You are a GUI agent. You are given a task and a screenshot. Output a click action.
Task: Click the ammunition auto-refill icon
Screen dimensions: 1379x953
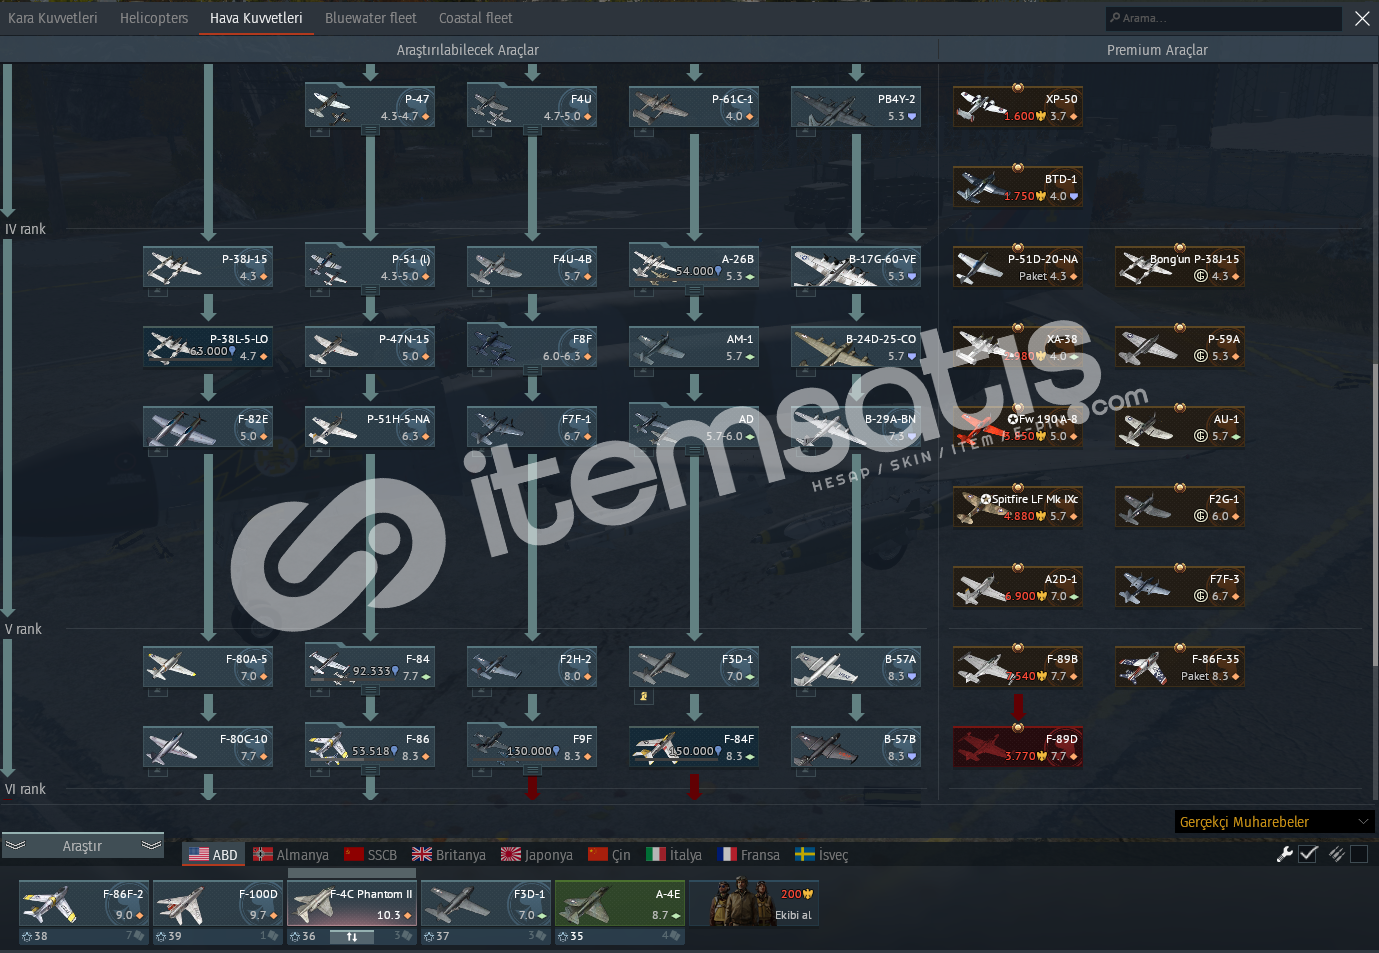[1336, 854]
